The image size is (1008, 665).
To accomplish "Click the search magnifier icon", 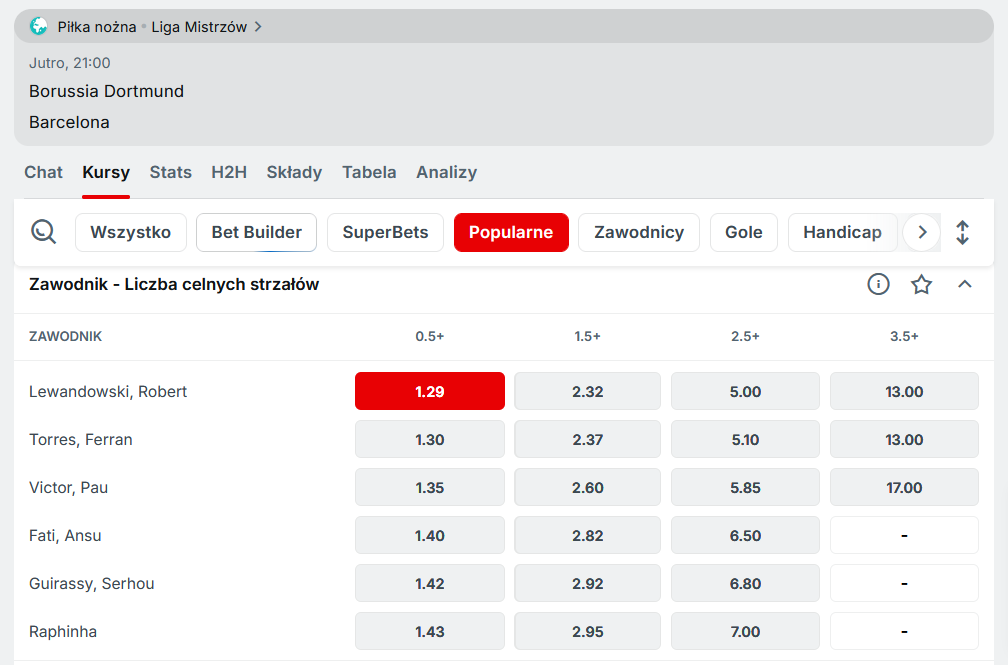I will click(43, 232).
